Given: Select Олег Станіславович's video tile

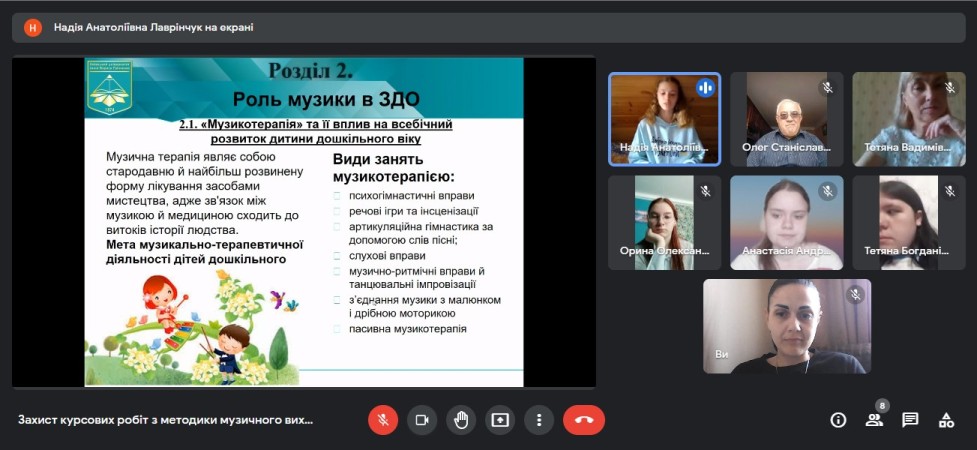Looking at the screenshot, I should 786,119.
